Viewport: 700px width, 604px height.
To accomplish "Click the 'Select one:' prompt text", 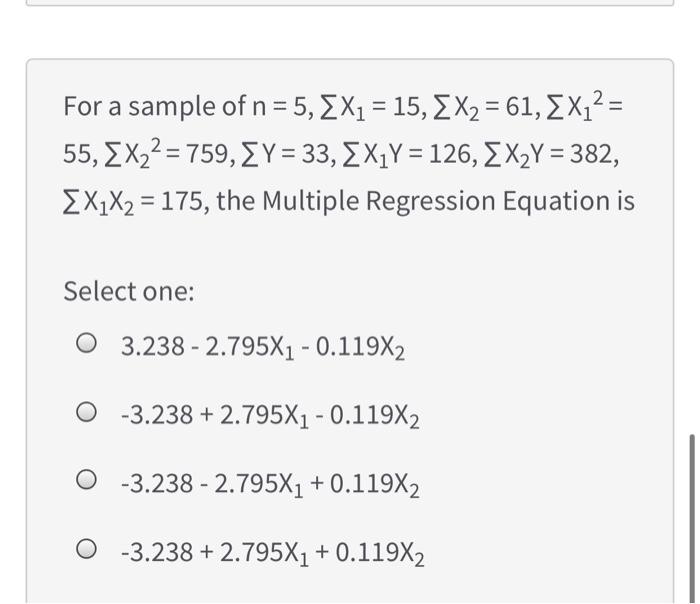I will pos(129,292).
